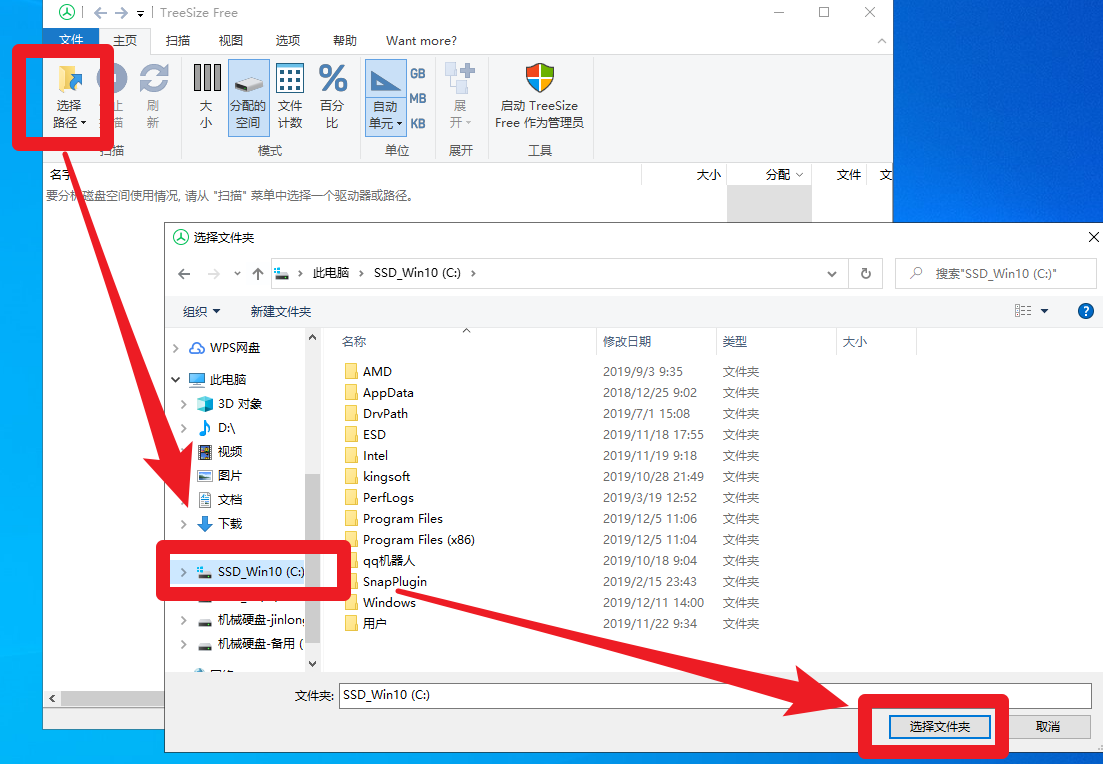
Task: Set size unit to MB
Action: [x=418, y=98]
